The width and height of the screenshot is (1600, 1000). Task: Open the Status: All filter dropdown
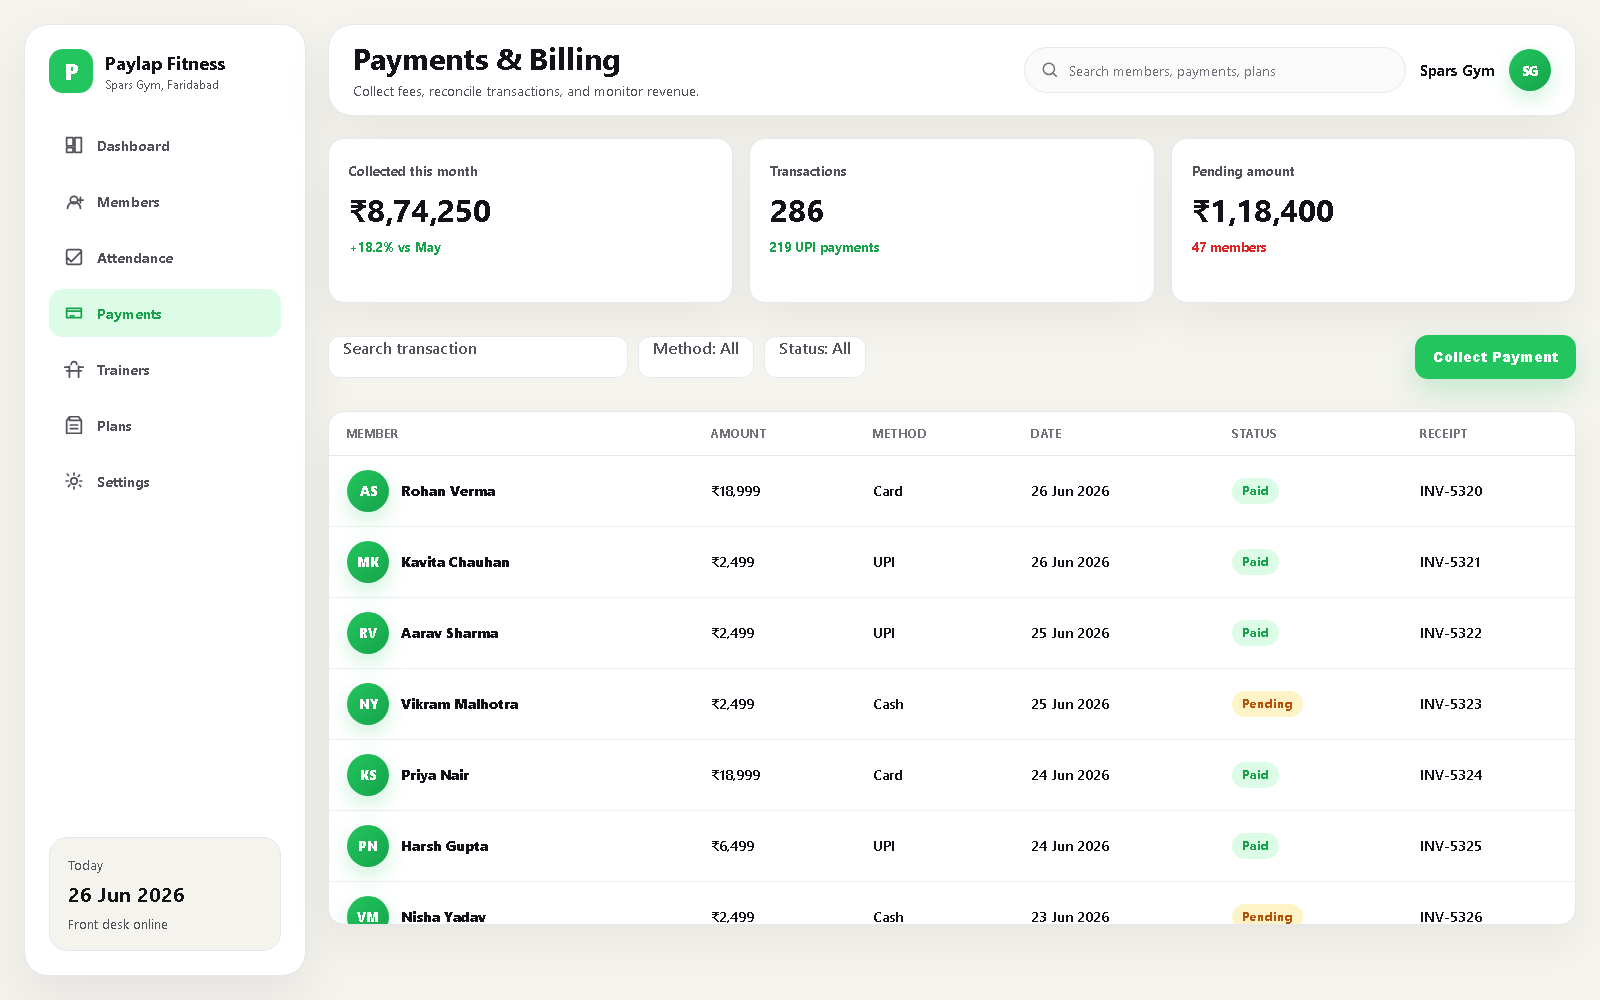pos(815,356)
